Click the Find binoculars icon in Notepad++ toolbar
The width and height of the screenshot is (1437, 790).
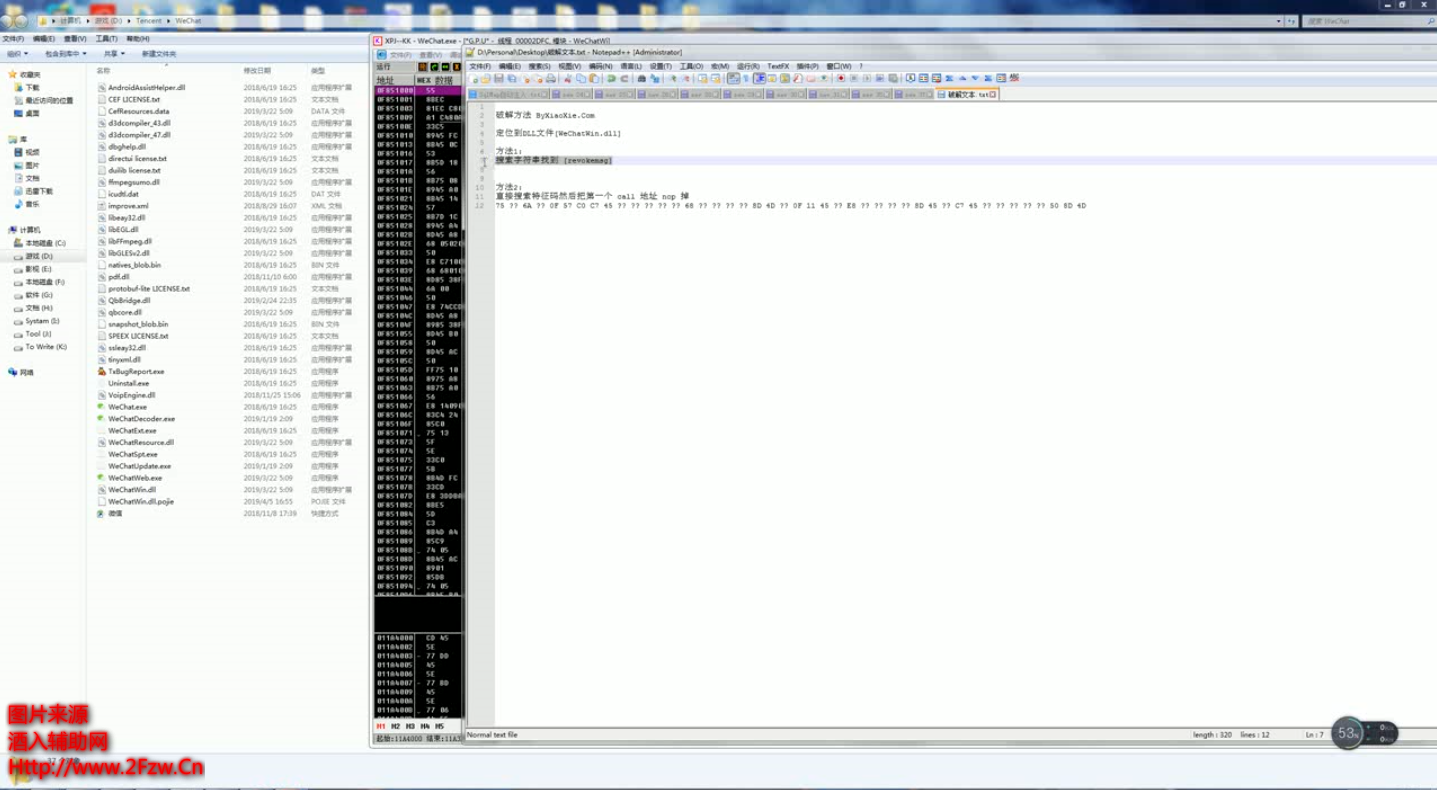coord(642,78)
